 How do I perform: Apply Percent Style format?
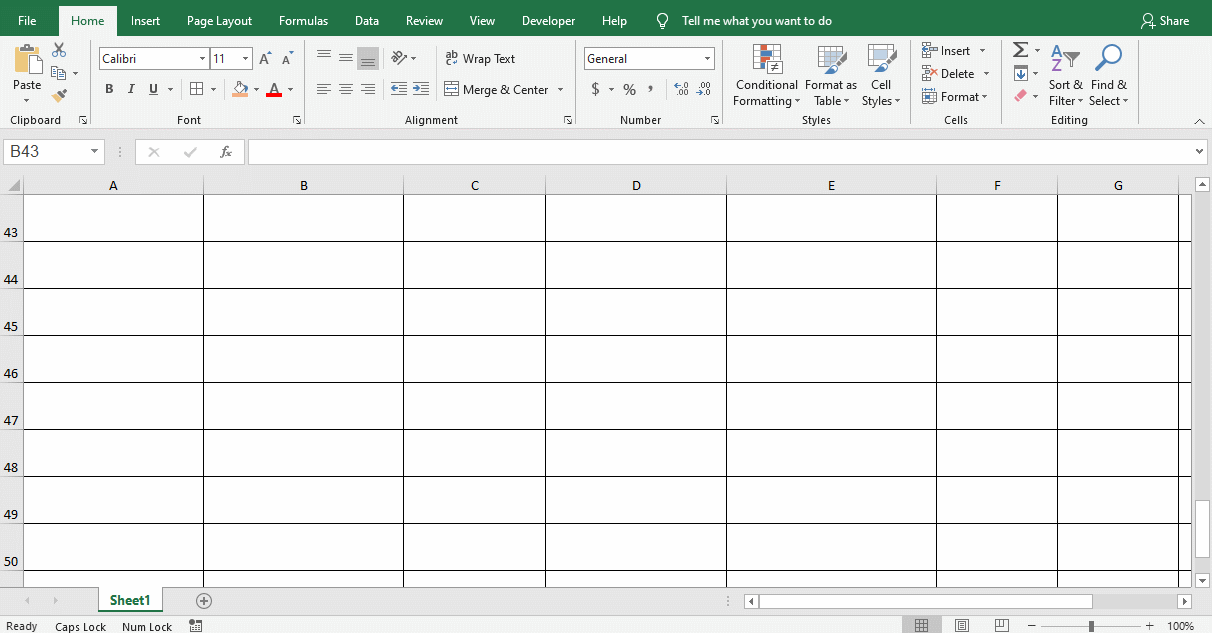(629, 89)
